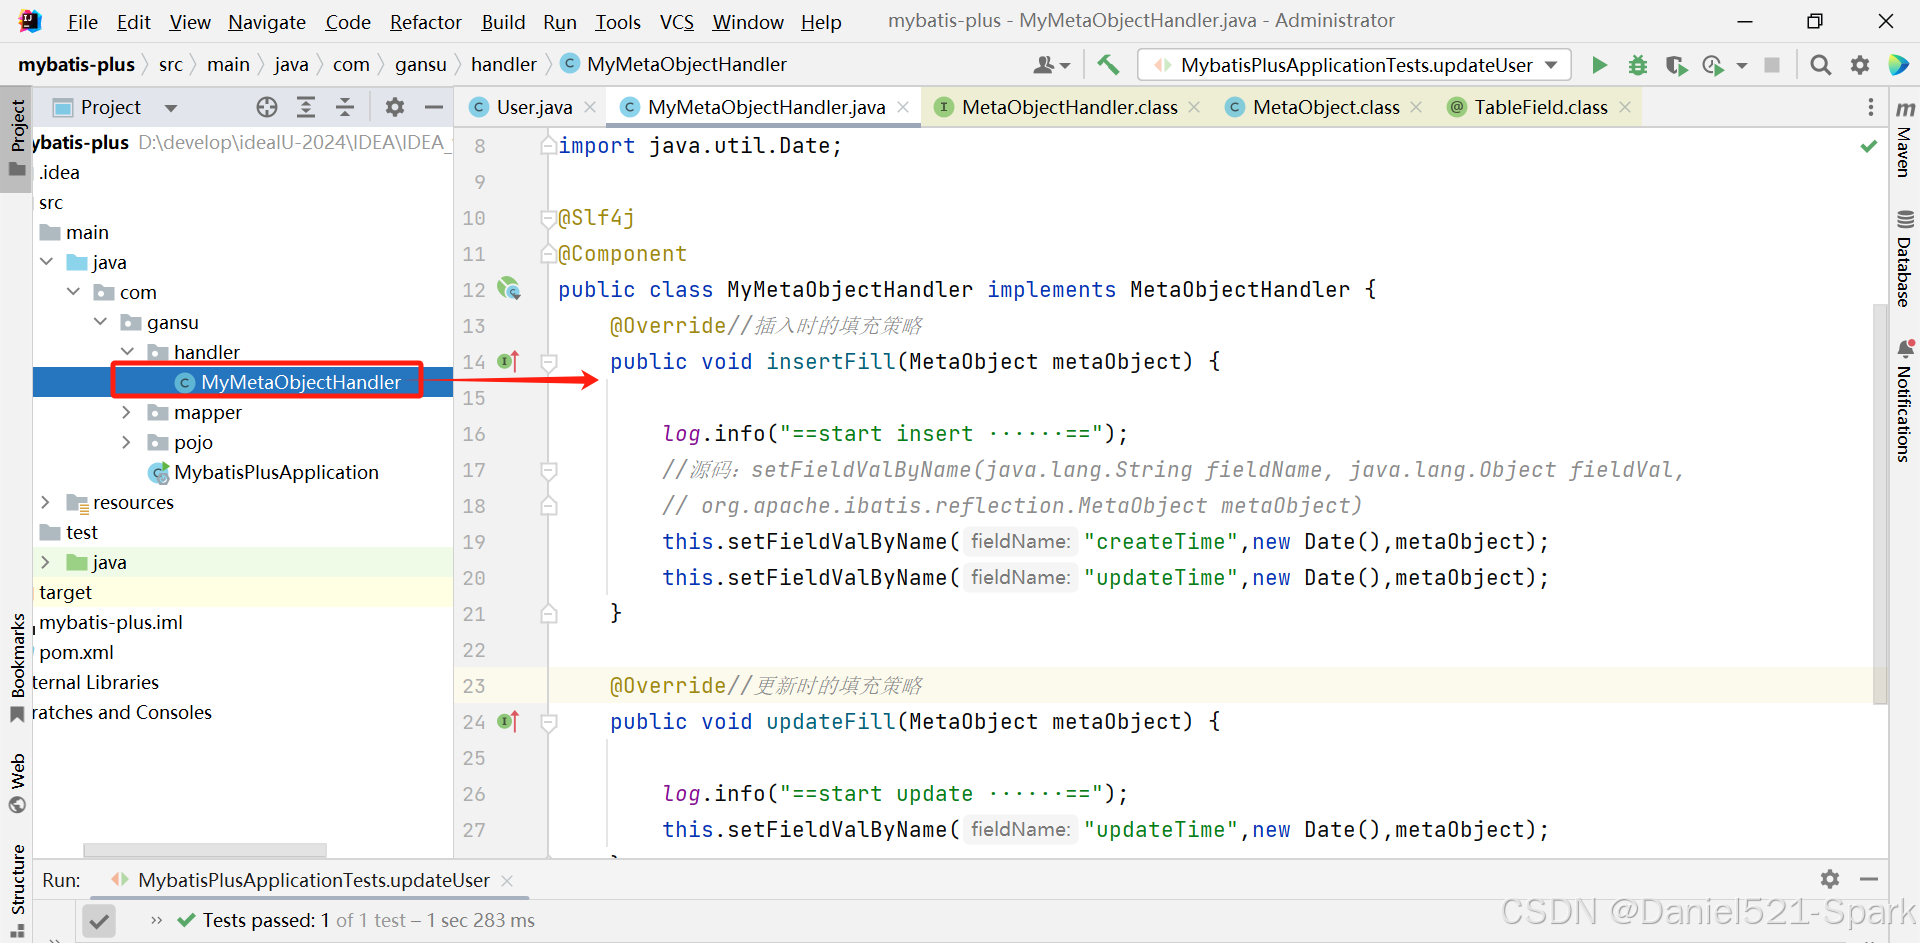Expand the resources folder node
The image size is (1920, 943).
tap(45, 502)
